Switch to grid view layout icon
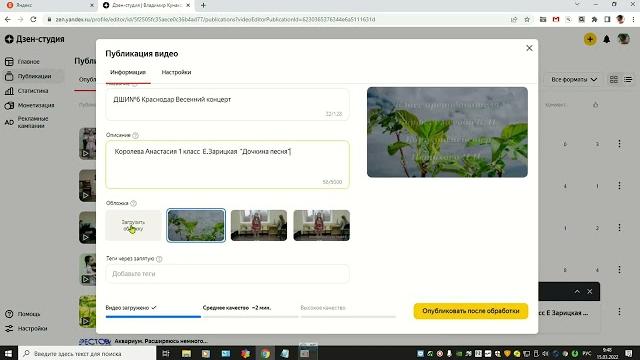This screenshot has width=640, height=360. (x=613, y=80)
